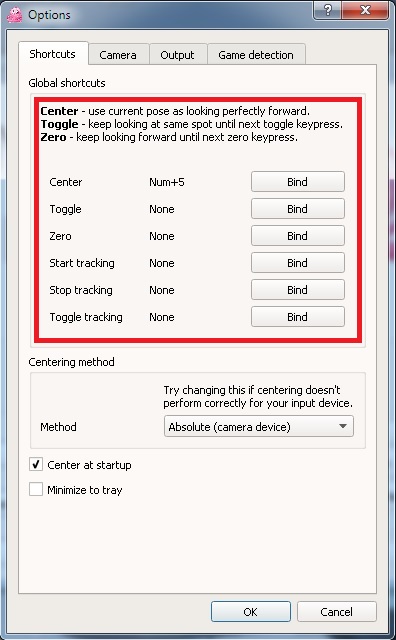Screen dimensions: 396x640
Task: Bind a key for Start tracking
Action: [x=298, y=262]
